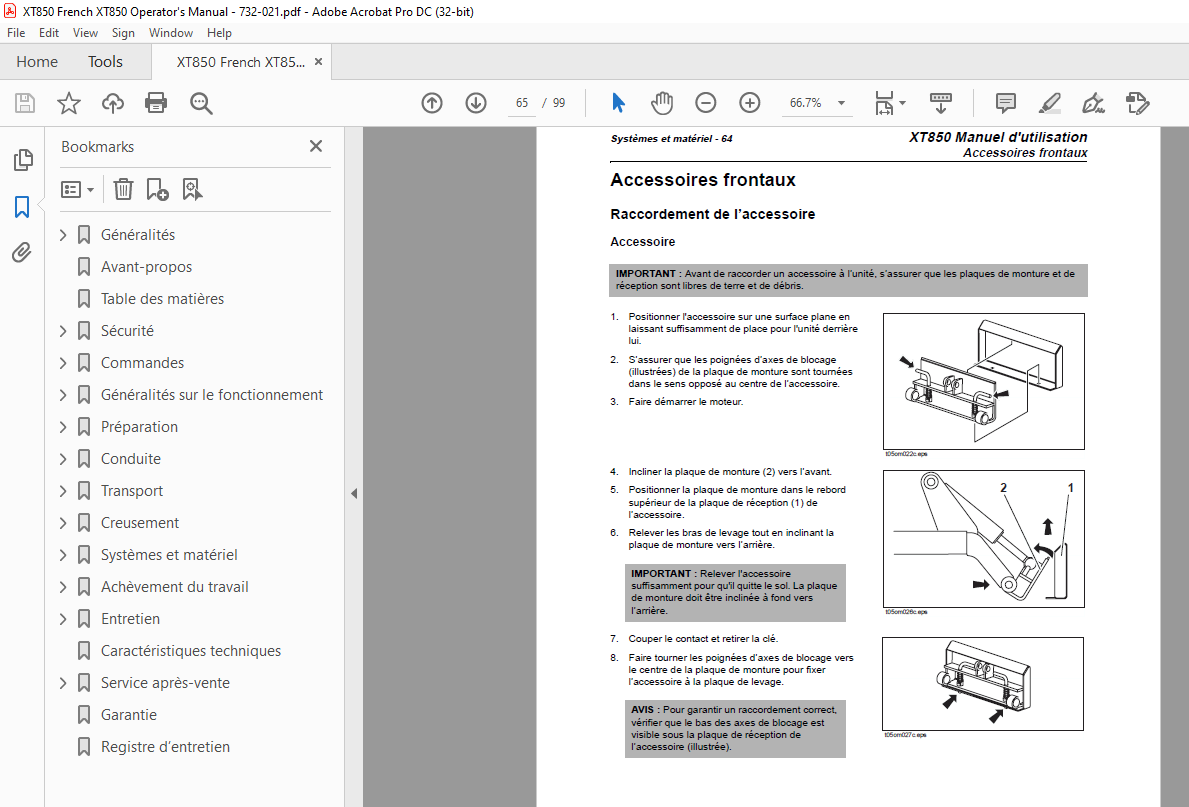Activate the selection arrow tool
The width and height of the screenshot is (1189, 807).
coord(619,102)
